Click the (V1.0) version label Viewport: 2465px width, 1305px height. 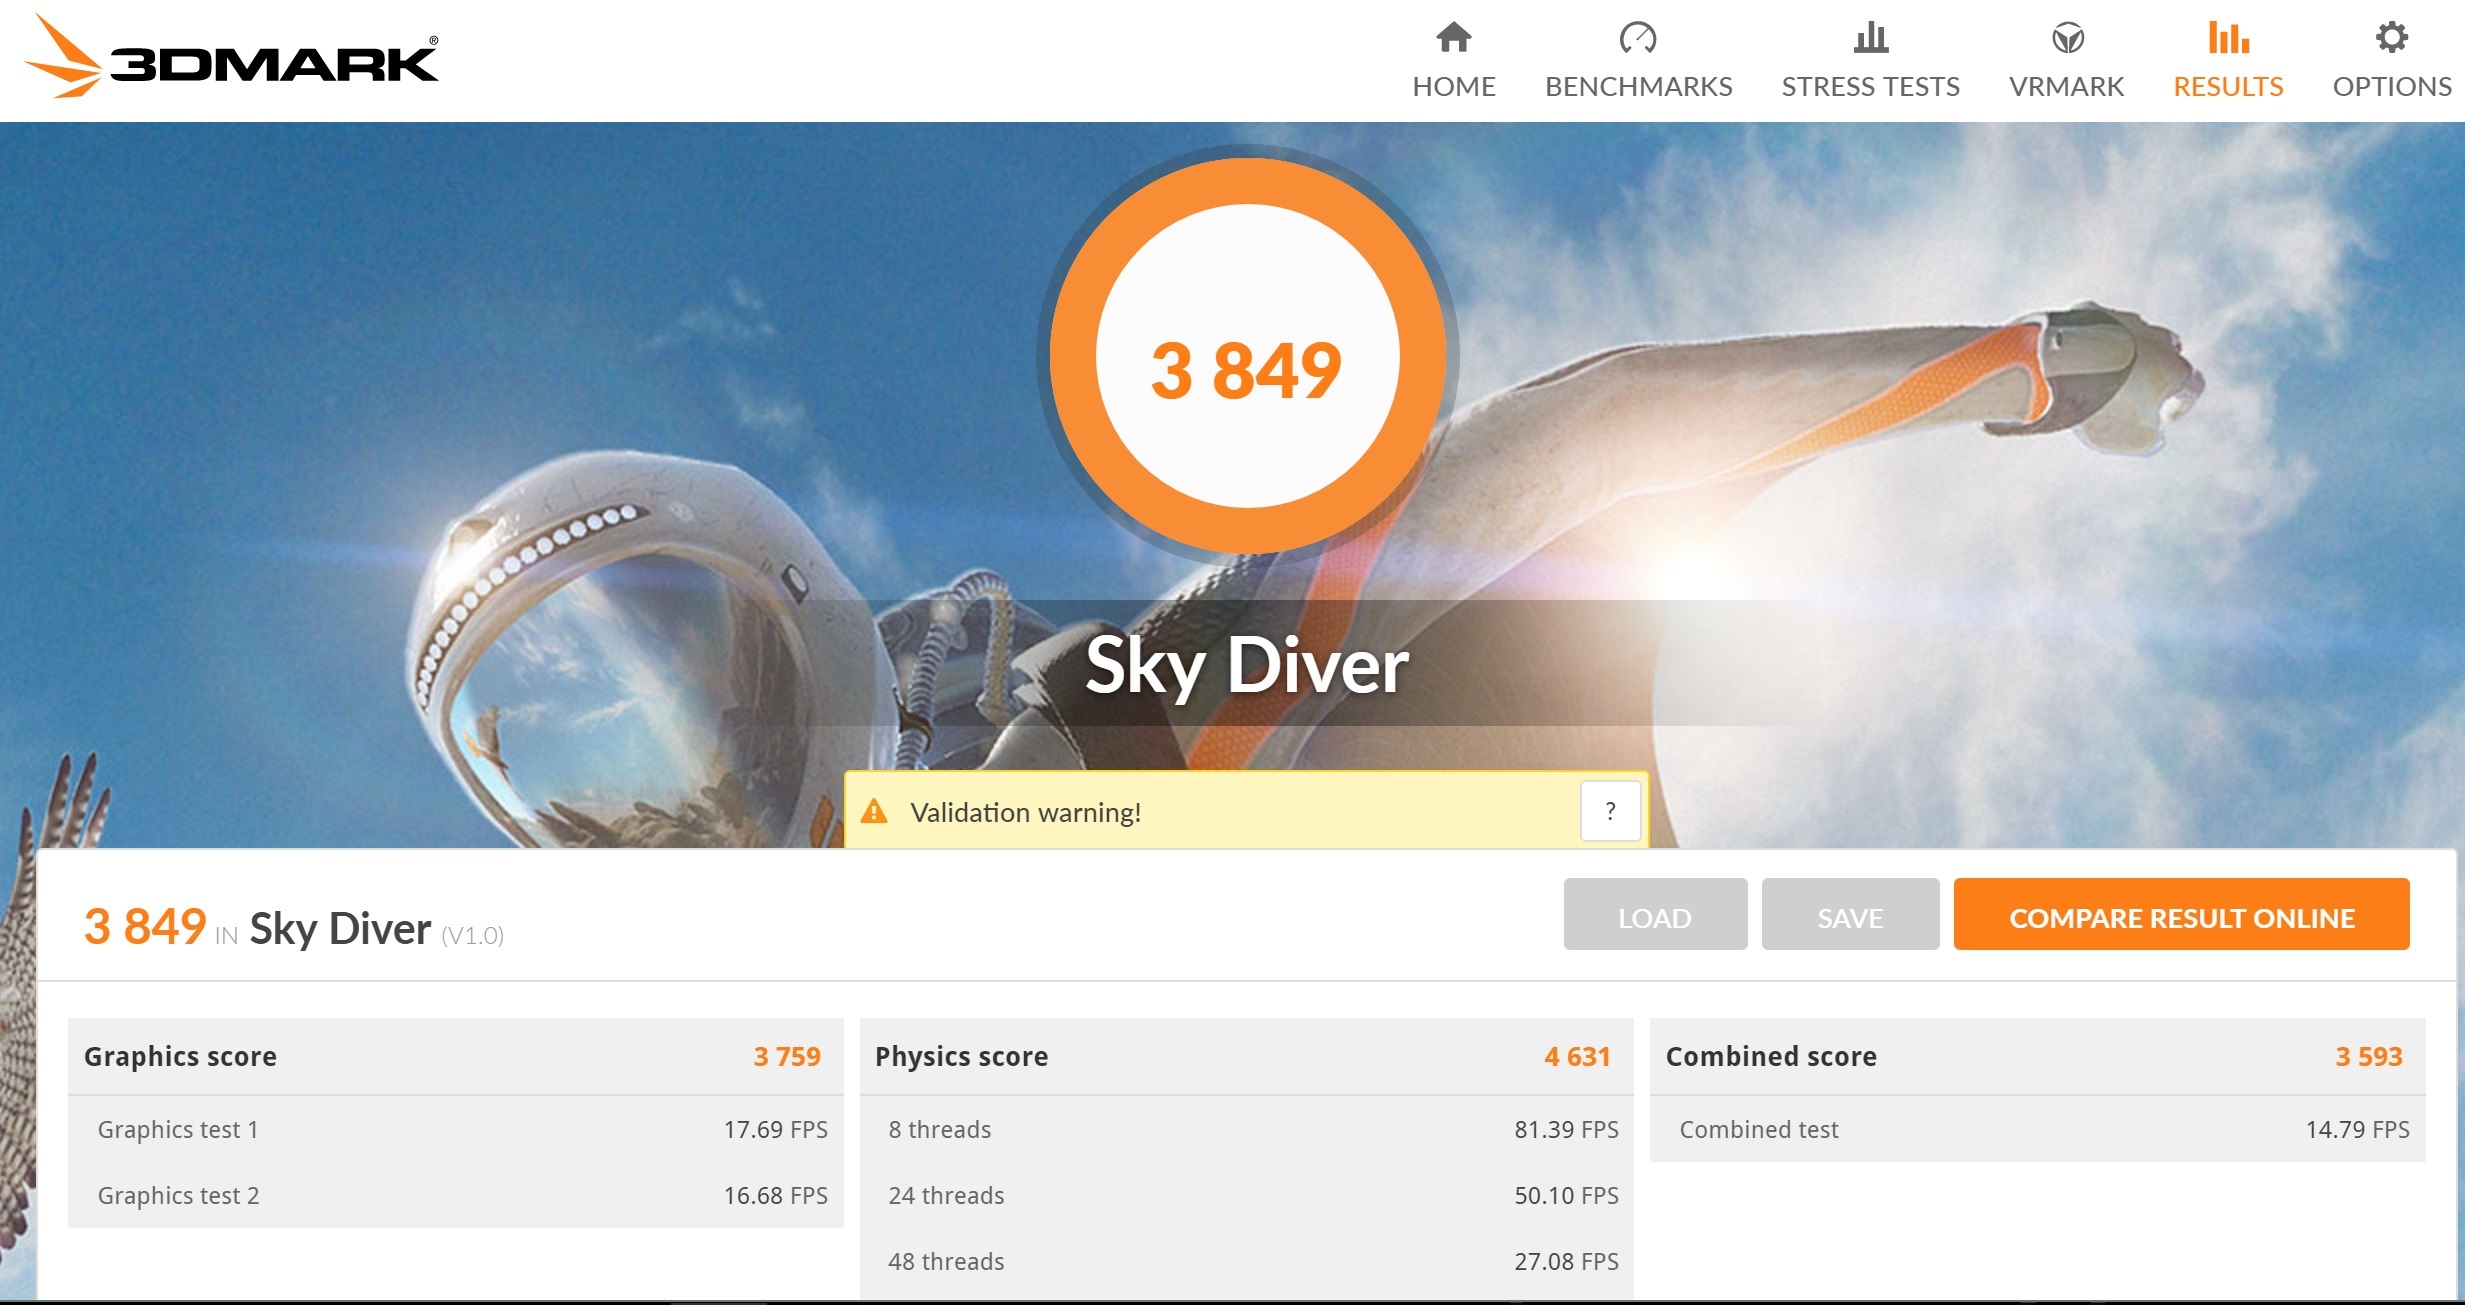(x=472, y=936)
